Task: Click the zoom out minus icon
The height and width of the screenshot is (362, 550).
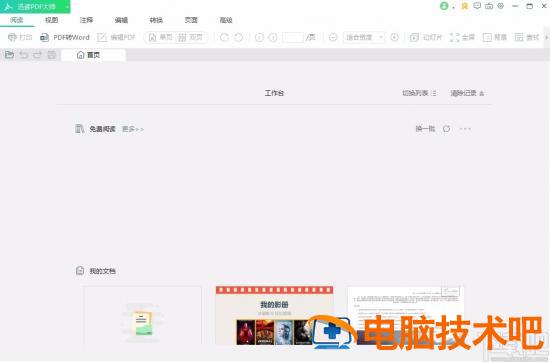Action: point(333,37)
